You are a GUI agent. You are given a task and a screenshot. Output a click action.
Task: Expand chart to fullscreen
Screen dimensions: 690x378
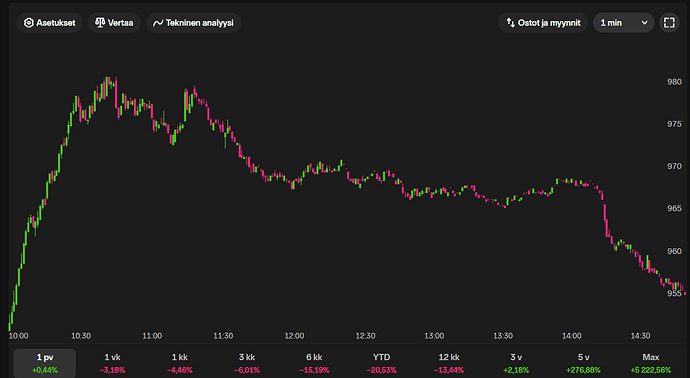coord(669,23)
